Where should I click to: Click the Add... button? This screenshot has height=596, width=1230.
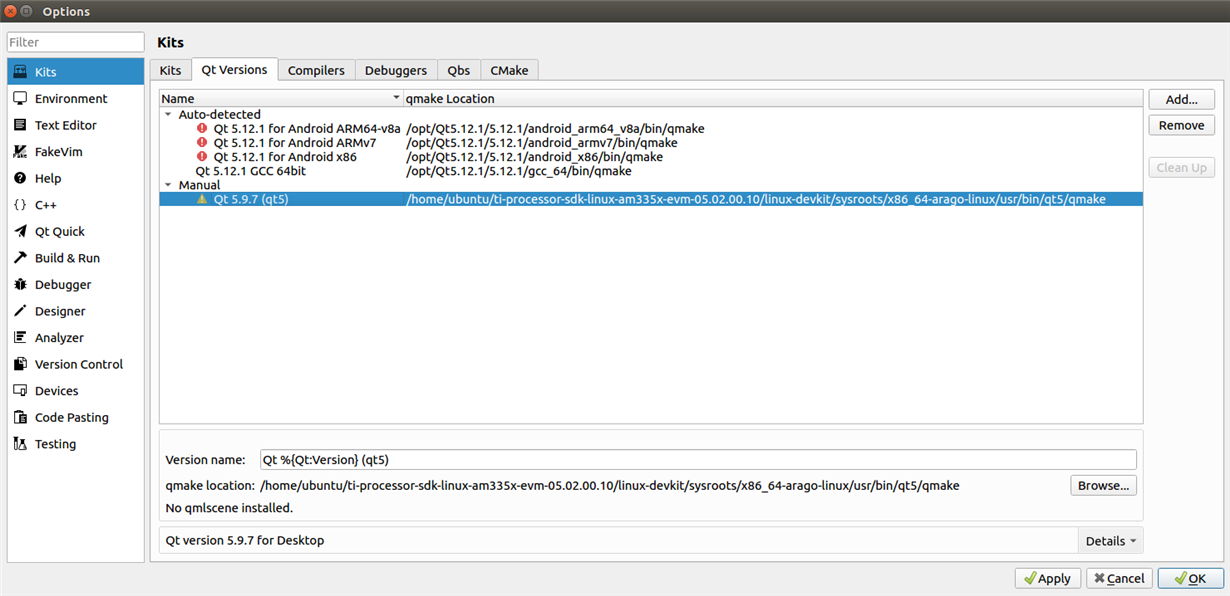pos(1182,99)
